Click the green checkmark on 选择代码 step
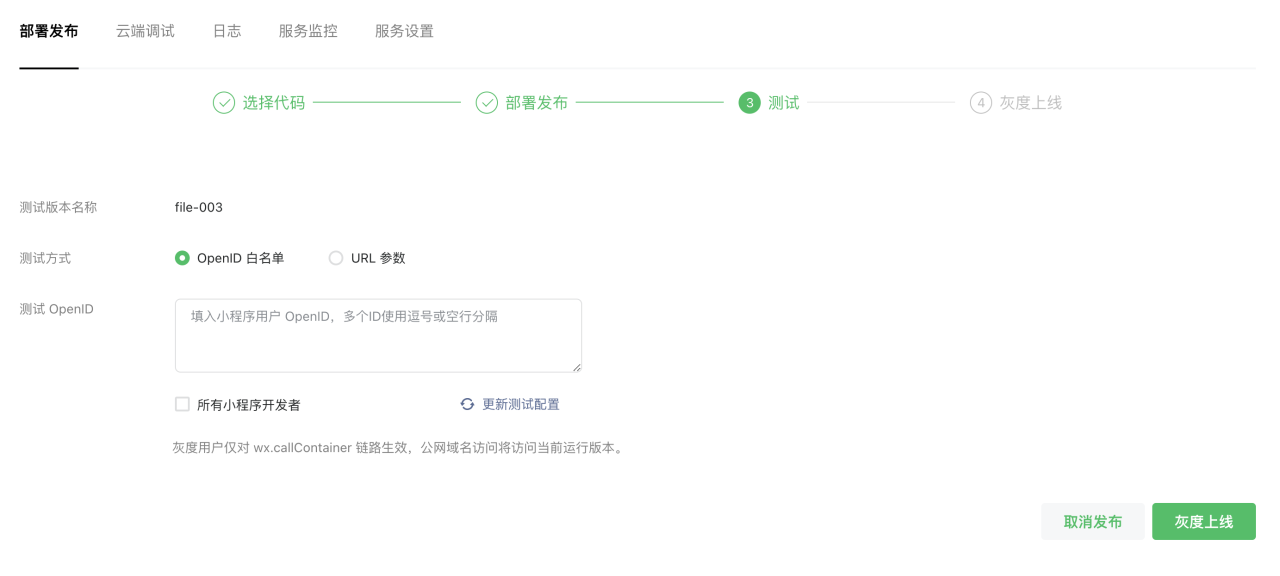Image resolution: width=1280 pixels, height=576 pixels. (223, 102)
